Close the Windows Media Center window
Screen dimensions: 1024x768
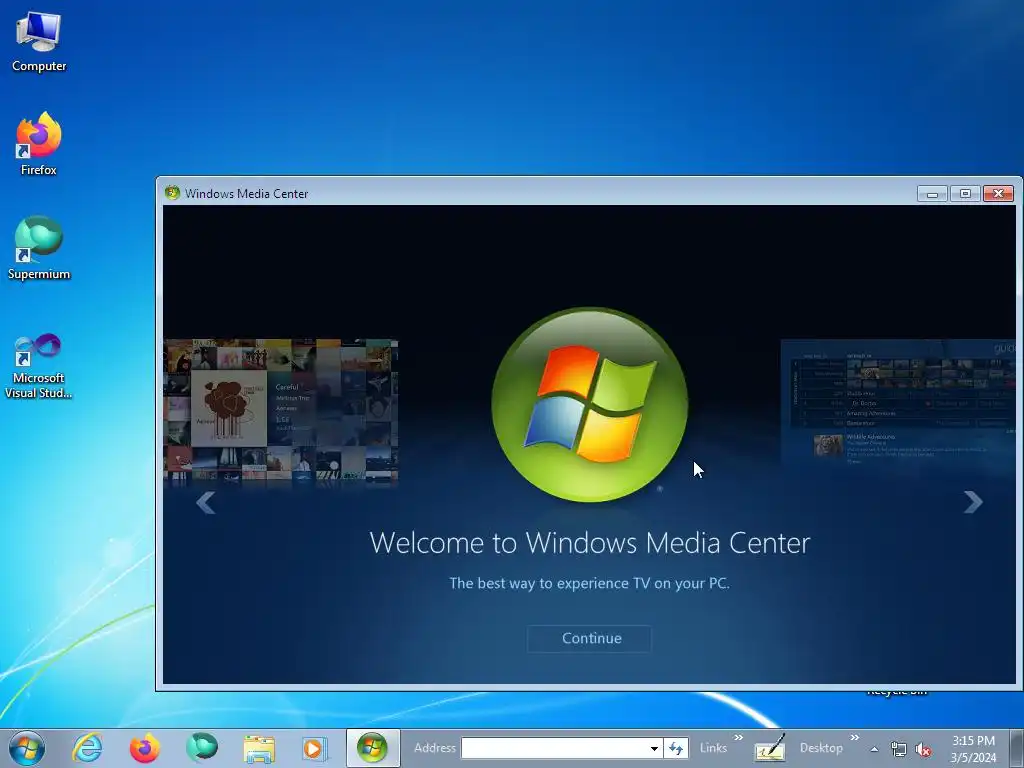[x=999, y=193]
